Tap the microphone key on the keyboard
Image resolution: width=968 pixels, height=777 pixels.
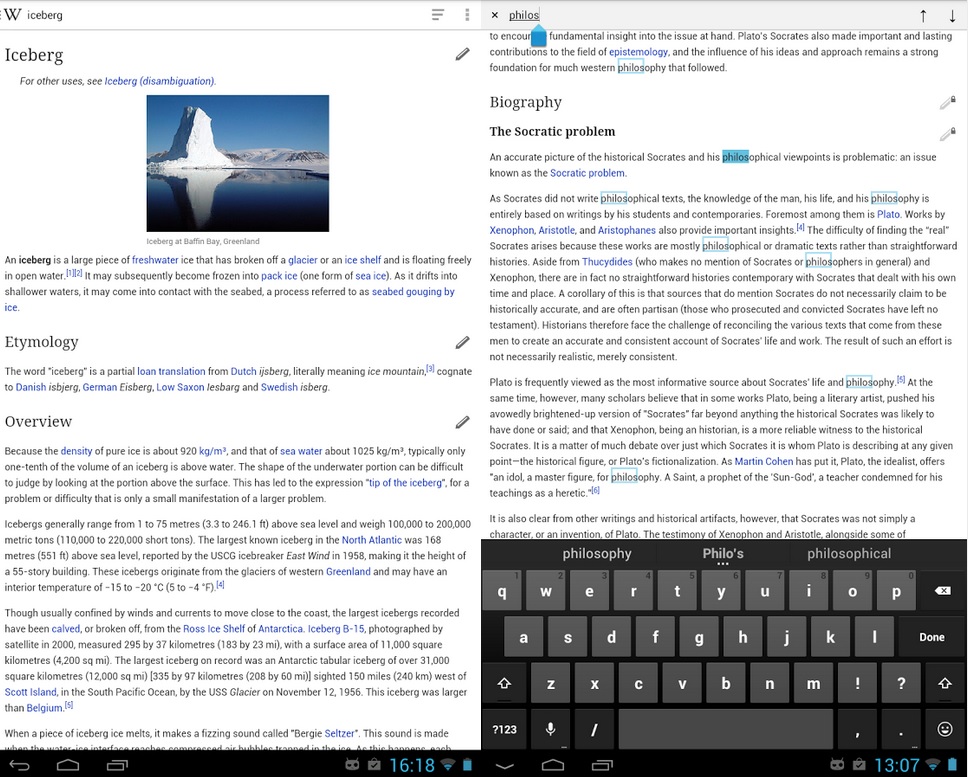tap(549, 729)
